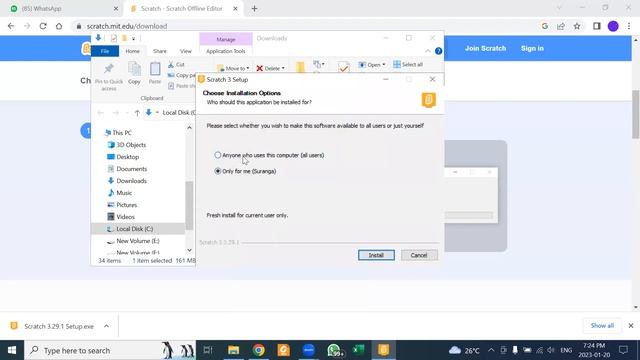Open the notification center icon
This screenshot has height=360, width=640.
(623, 350)
